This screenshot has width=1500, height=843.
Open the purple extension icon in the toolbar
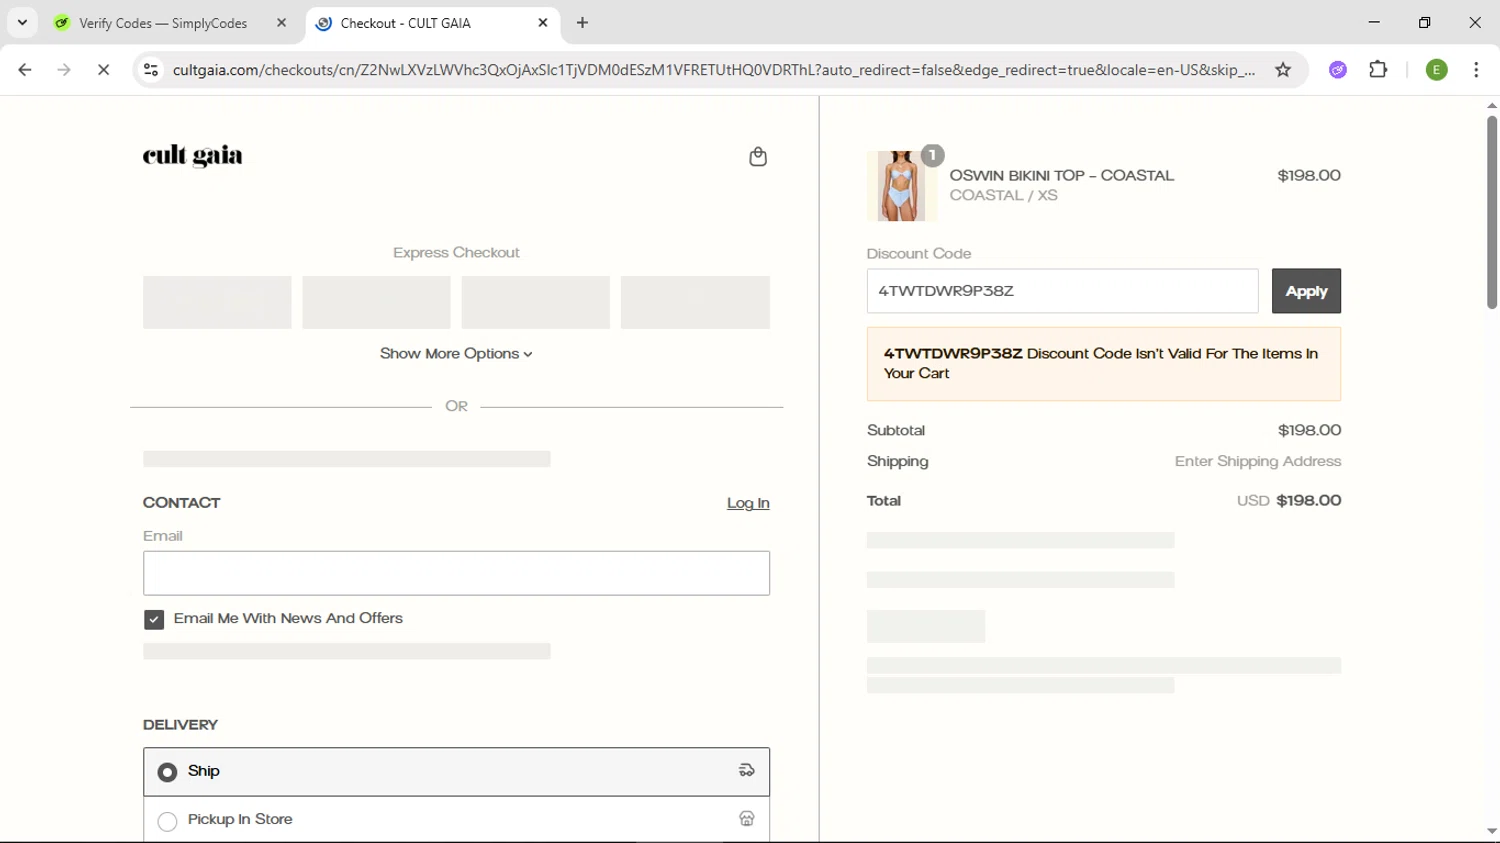1338,70
